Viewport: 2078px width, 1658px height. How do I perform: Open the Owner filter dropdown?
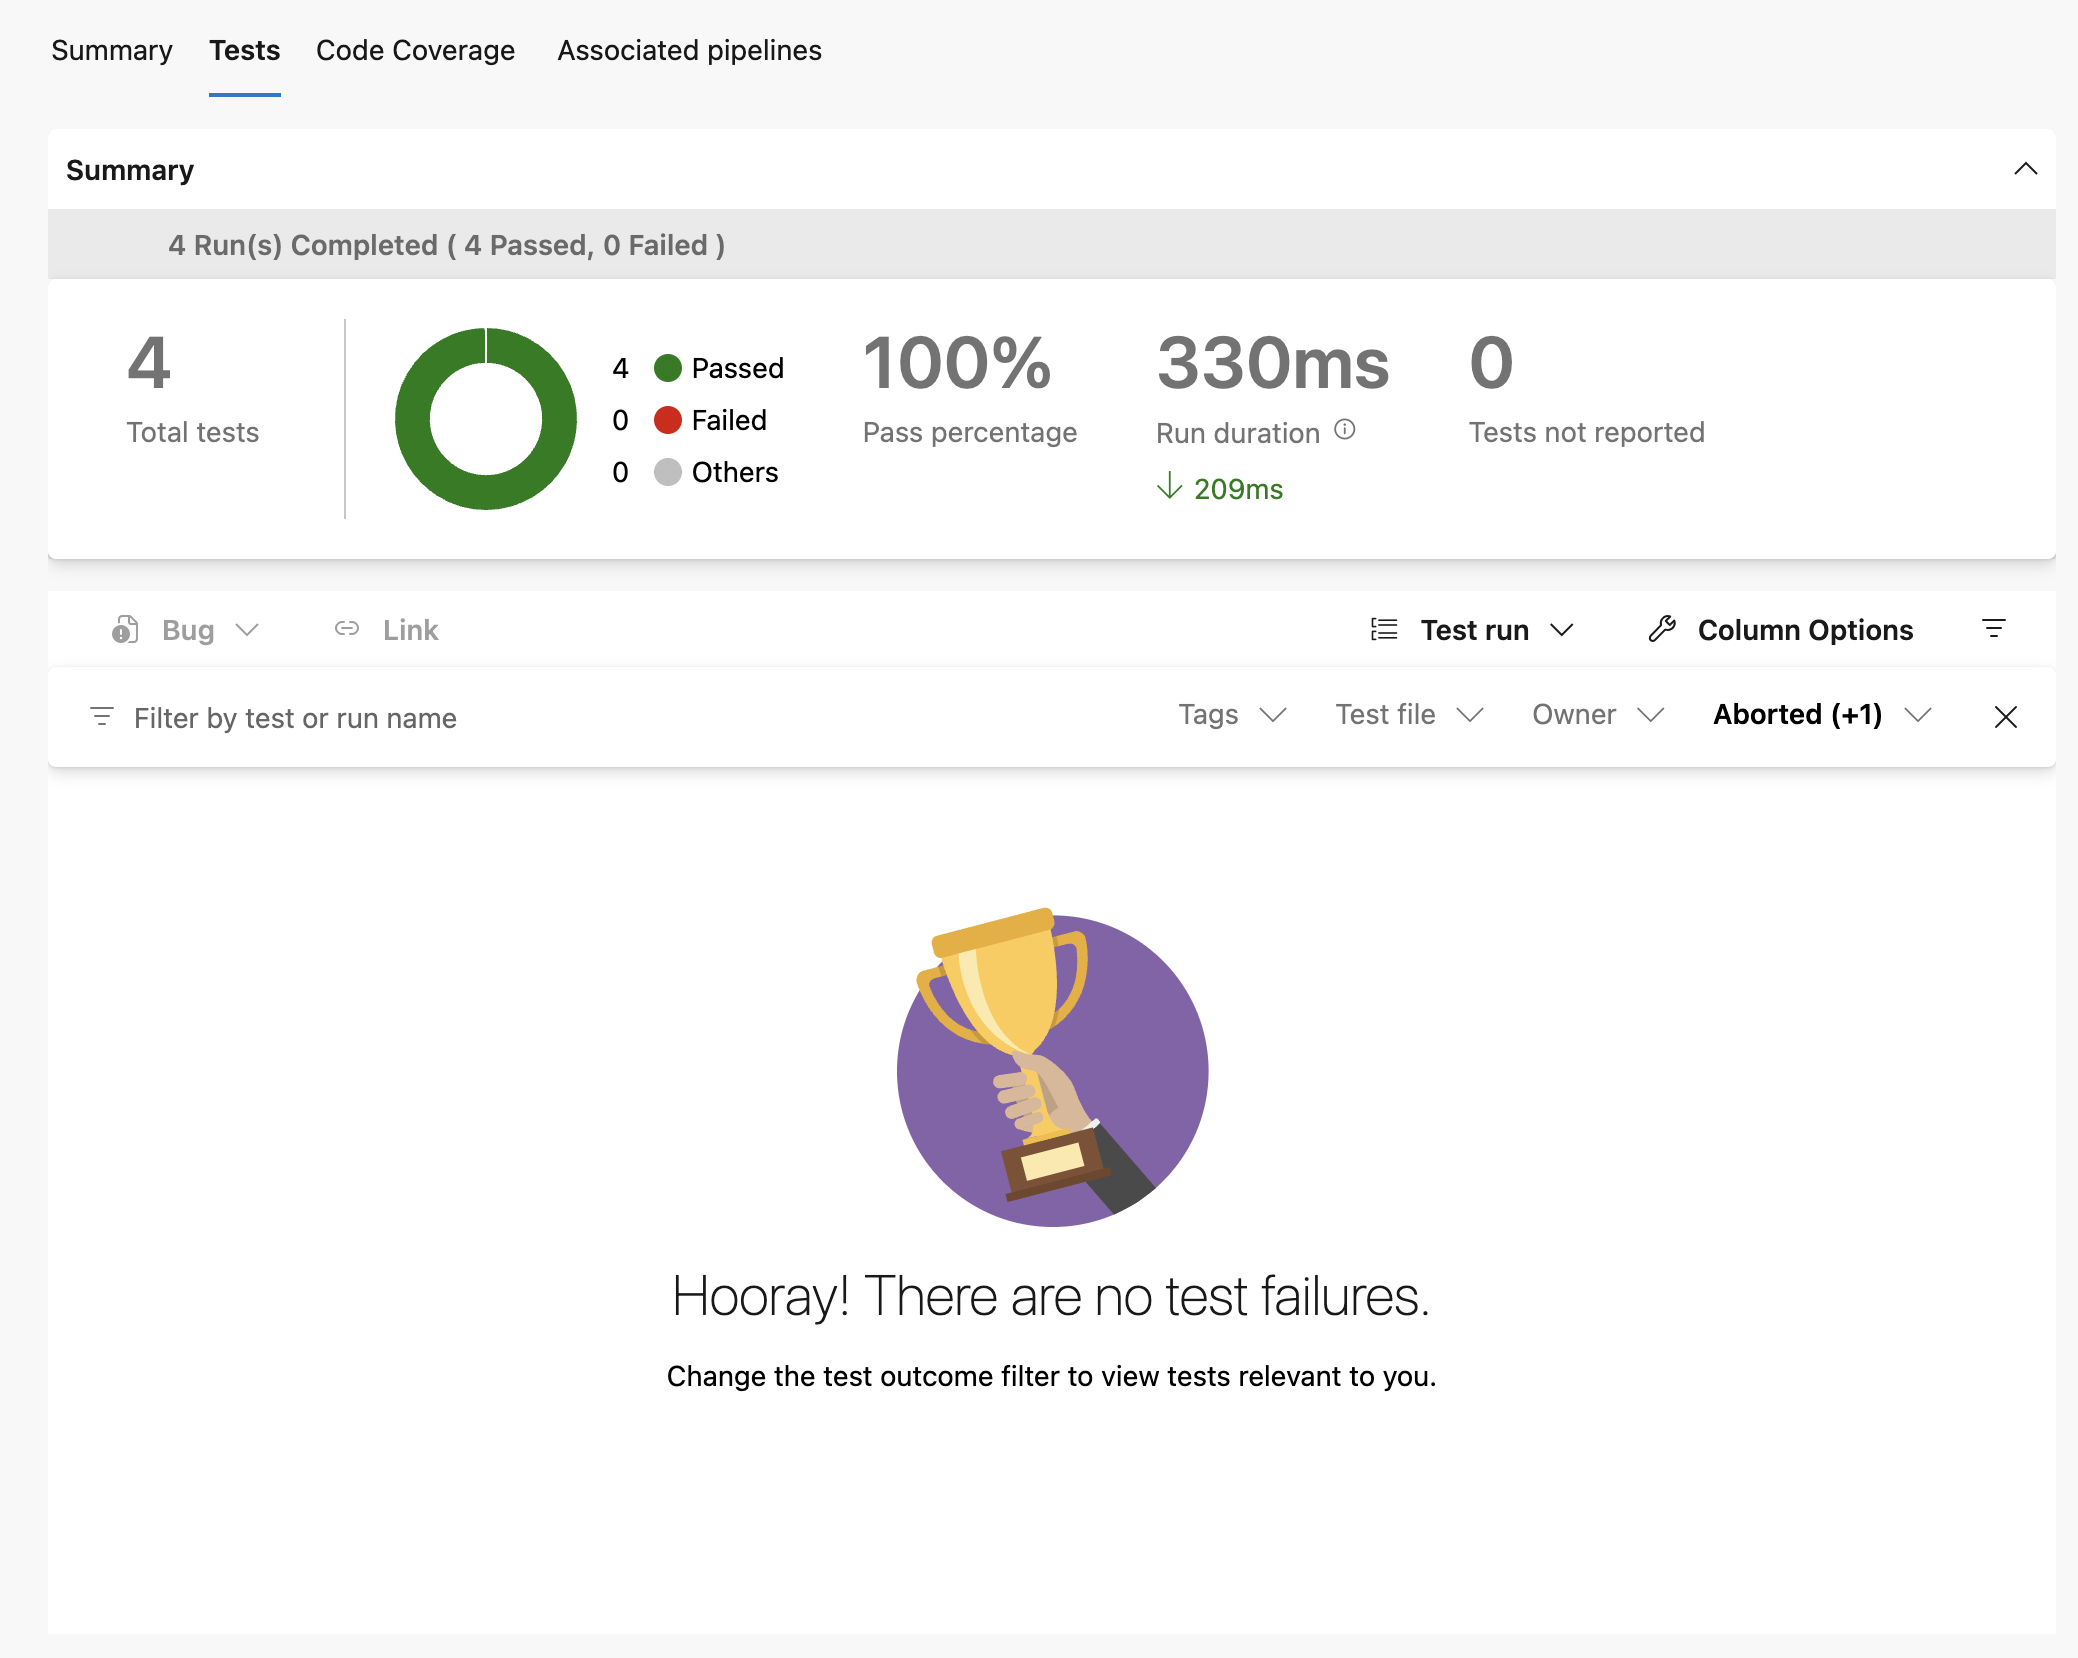[1598, 715]
